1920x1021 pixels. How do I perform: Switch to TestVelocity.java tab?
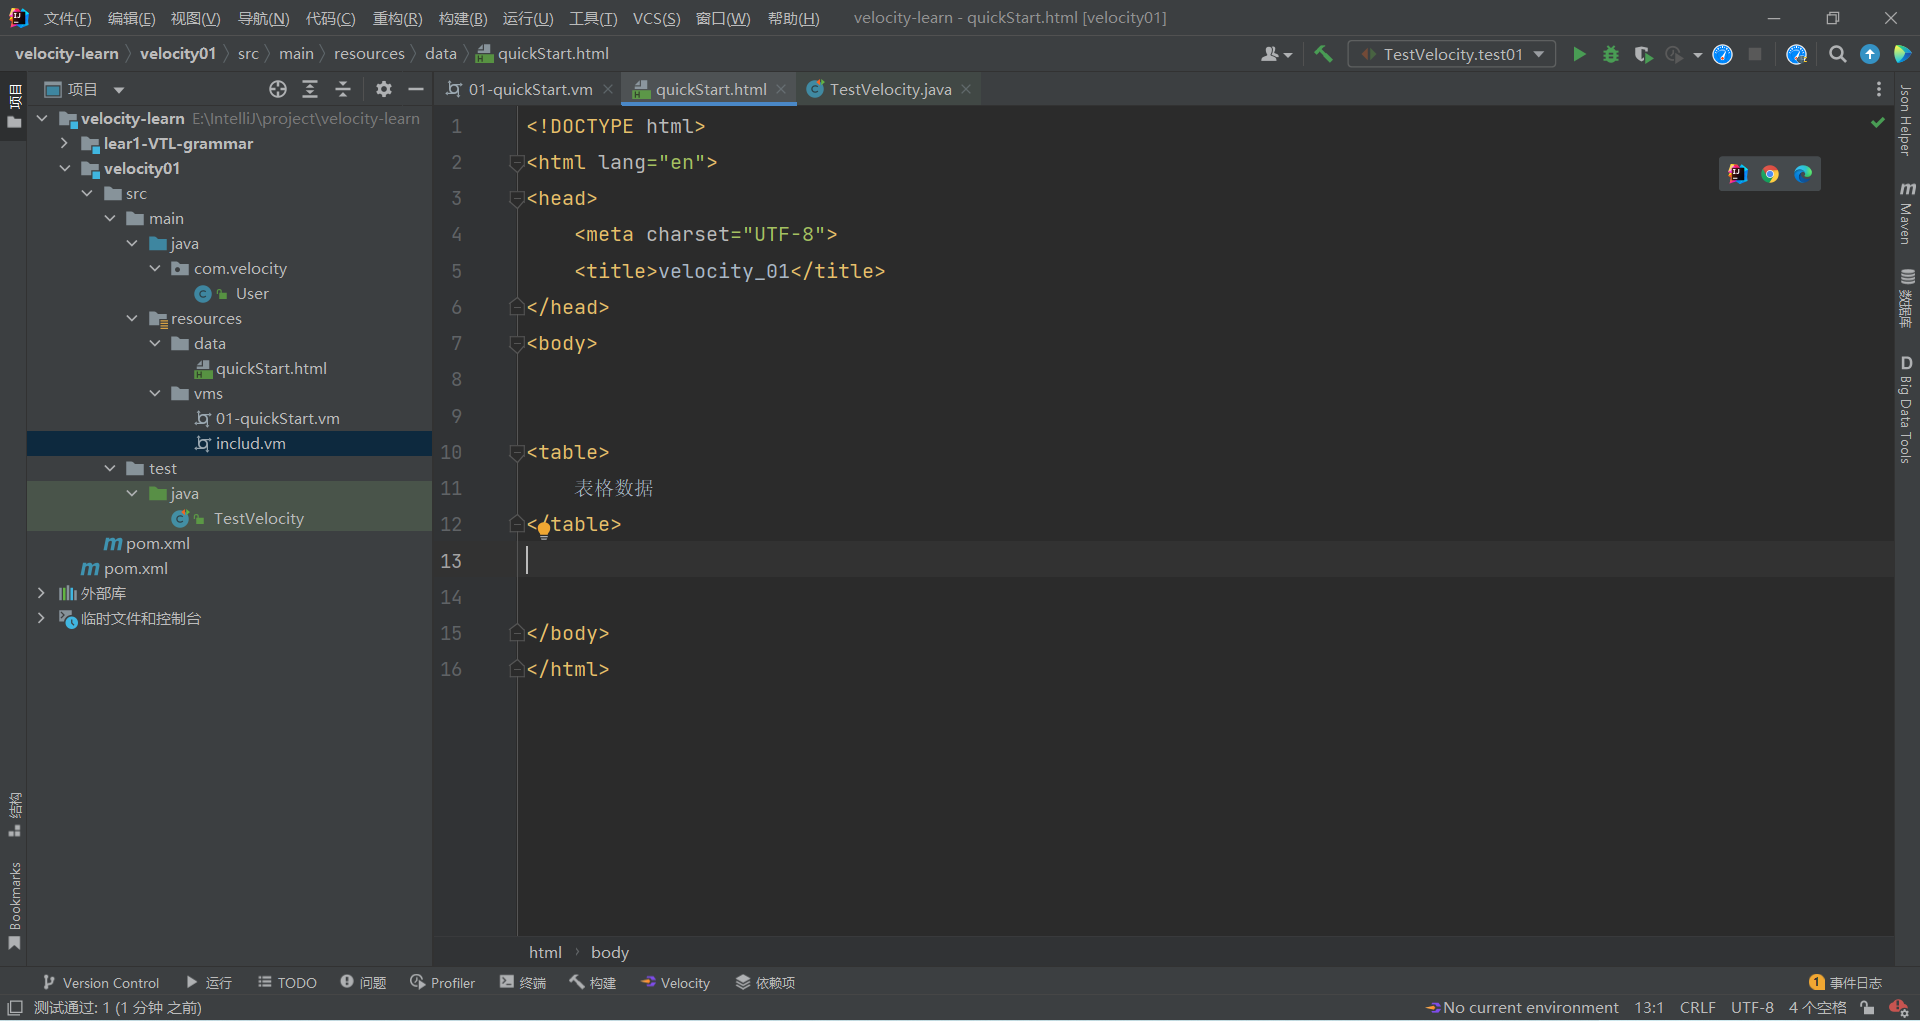pyautogui.click(x=890, y=89)
